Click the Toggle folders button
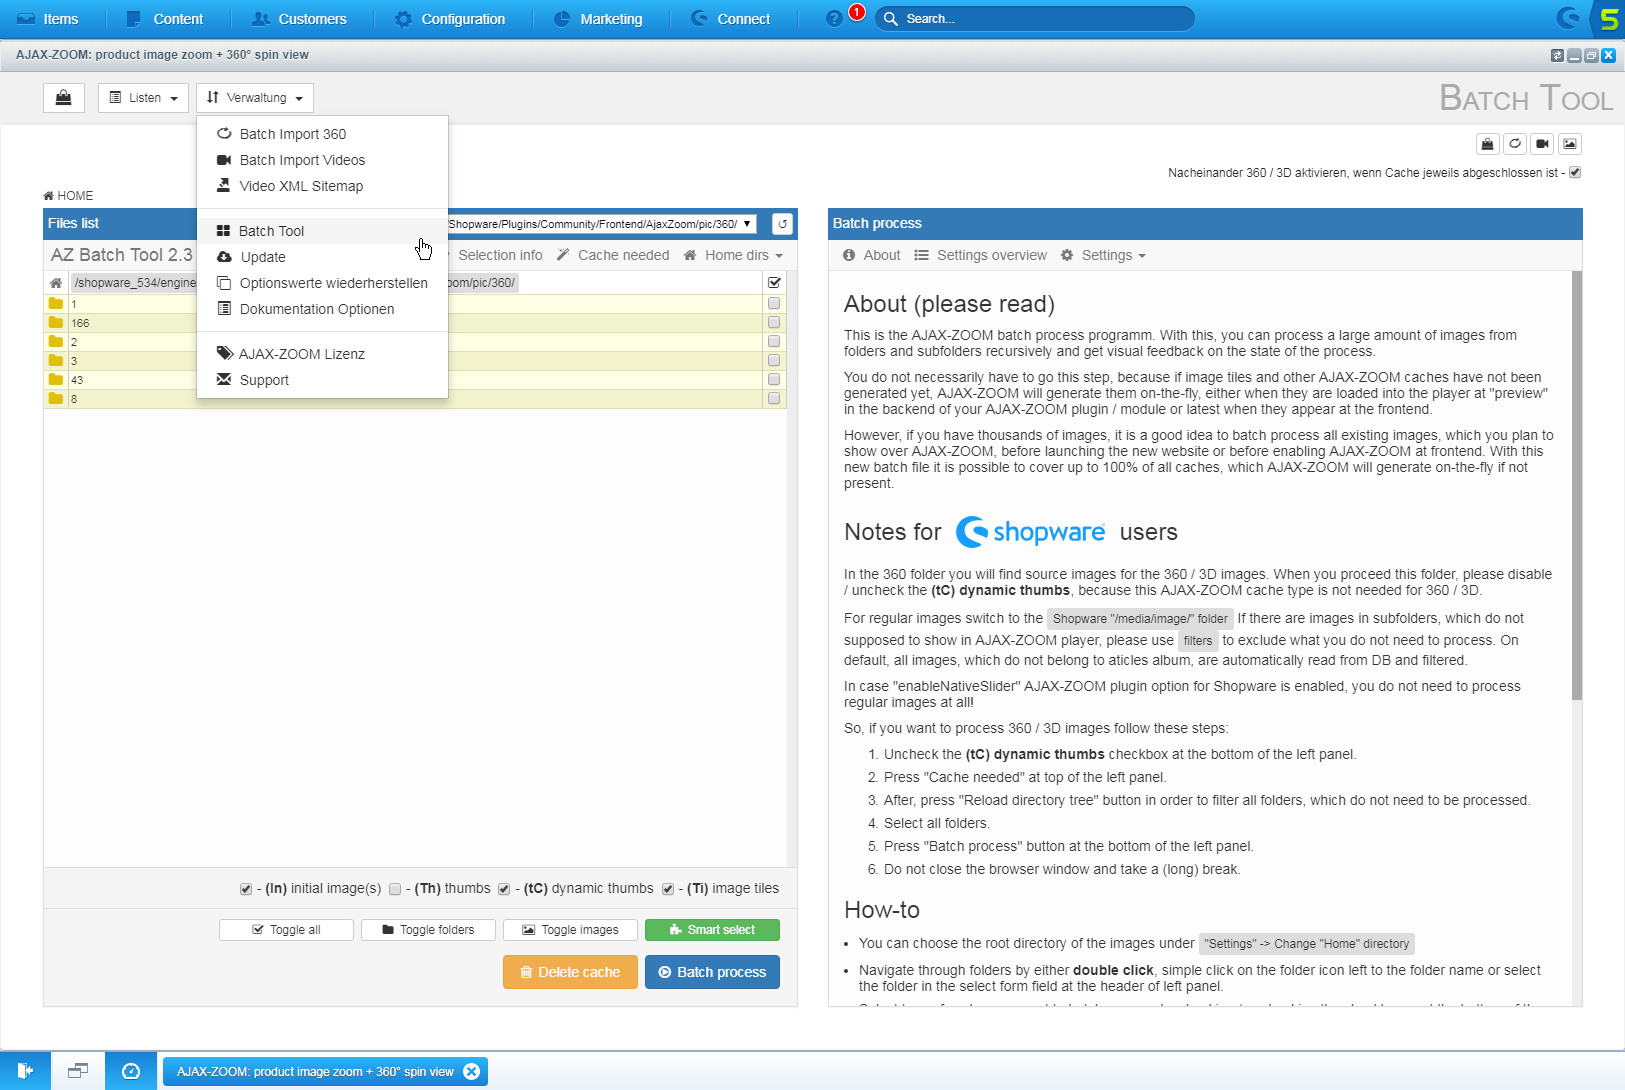The image size is (1625, 1090). pos(428,930)
